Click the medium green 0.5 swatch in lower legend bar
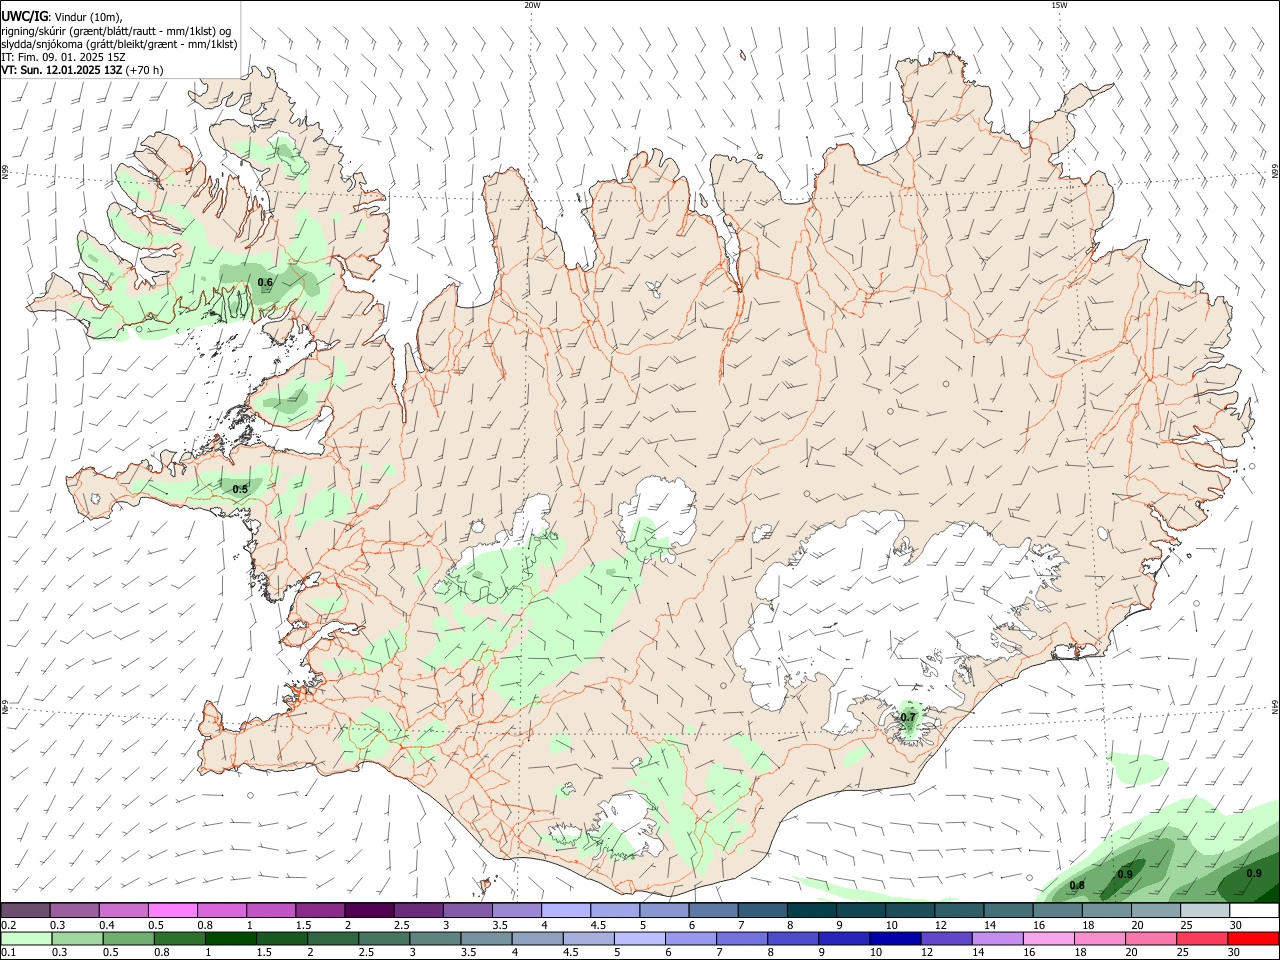This screenshot has width=1280, height=960. [128, 938]
